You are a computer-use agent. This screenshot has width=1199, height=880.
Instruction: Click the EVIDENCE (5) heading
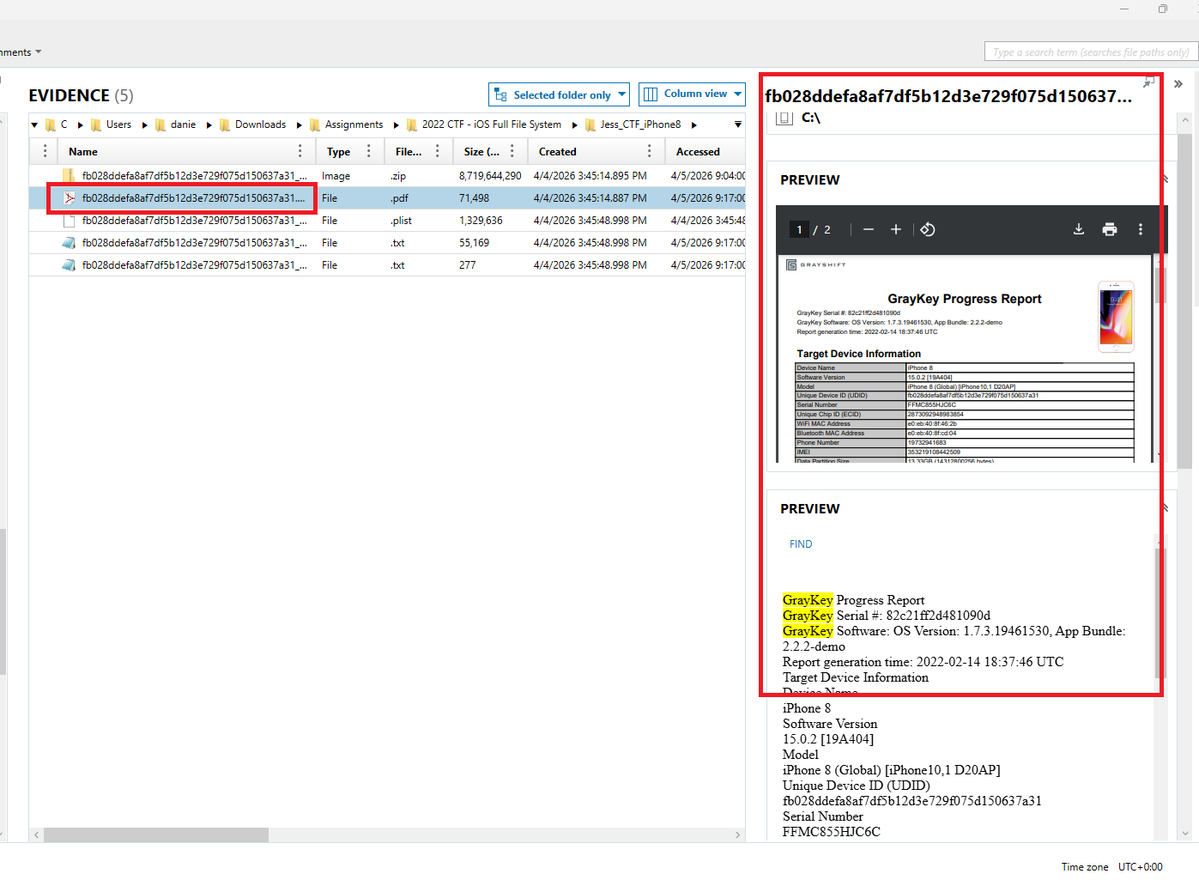point(81,96)
